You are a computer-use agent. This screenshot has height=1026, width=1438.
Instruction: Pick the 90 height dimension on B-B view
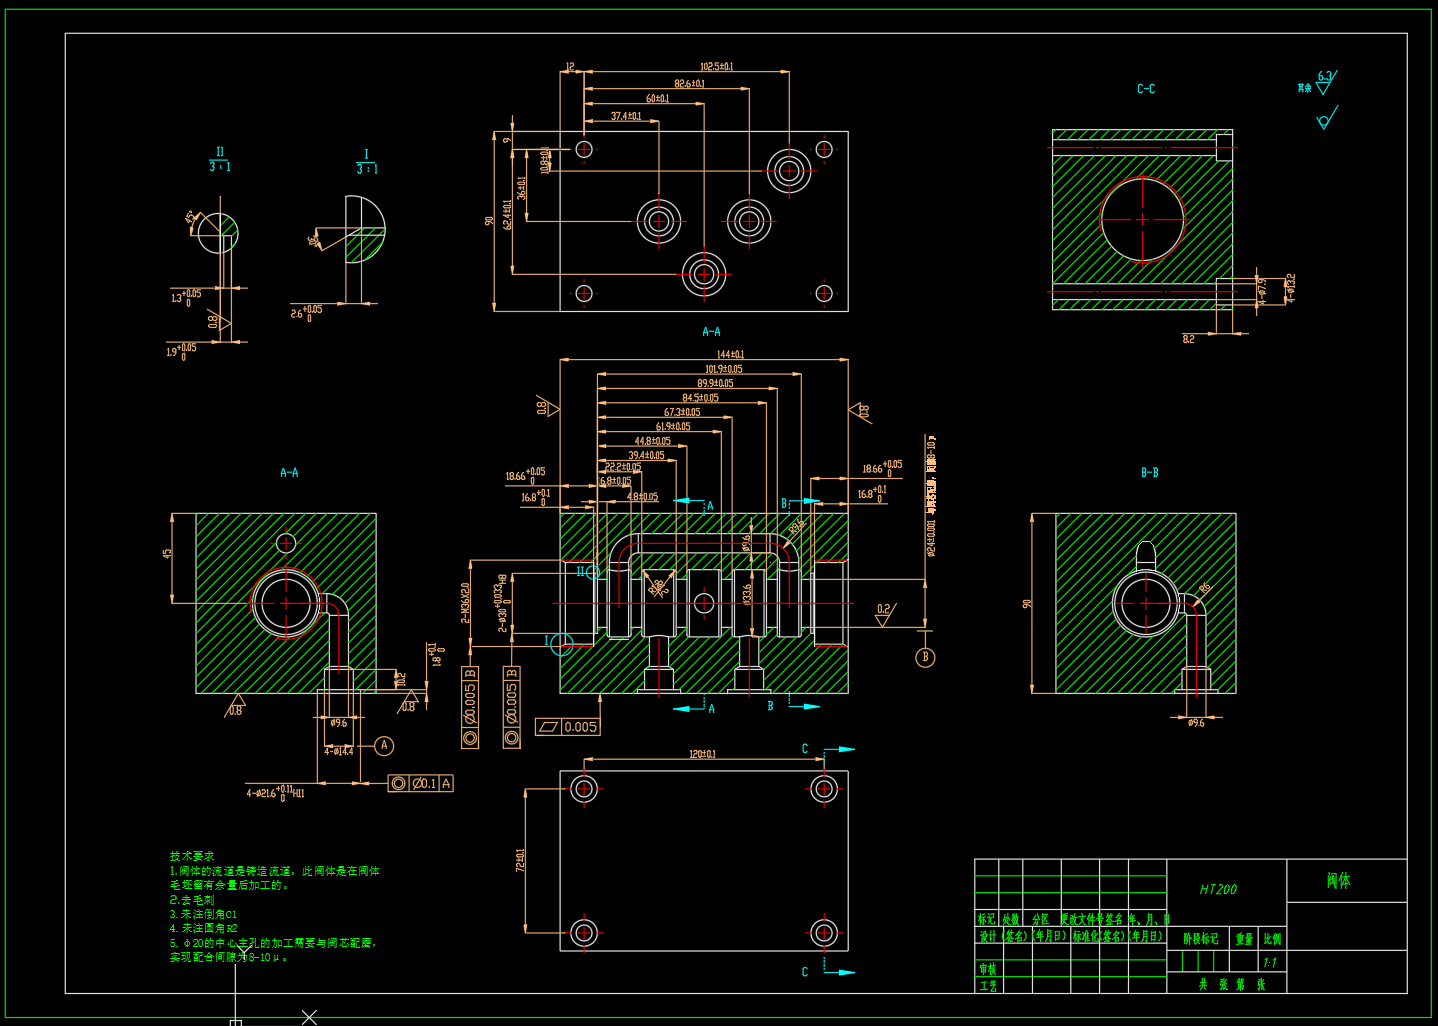pos(1027,604)
